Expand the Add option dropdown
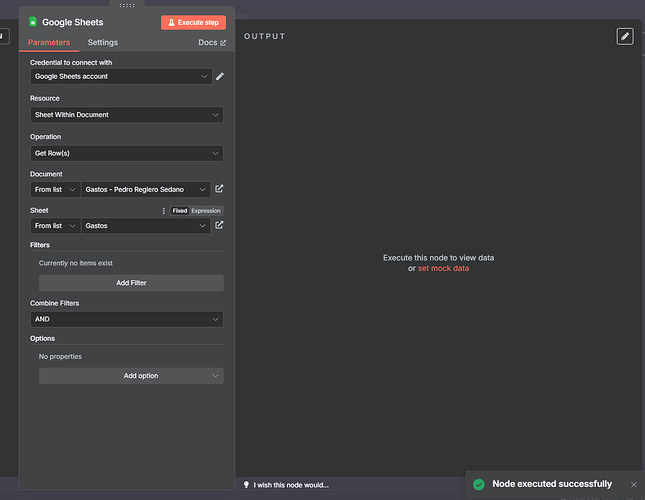 pyautogui.click(x=131, y=376)
